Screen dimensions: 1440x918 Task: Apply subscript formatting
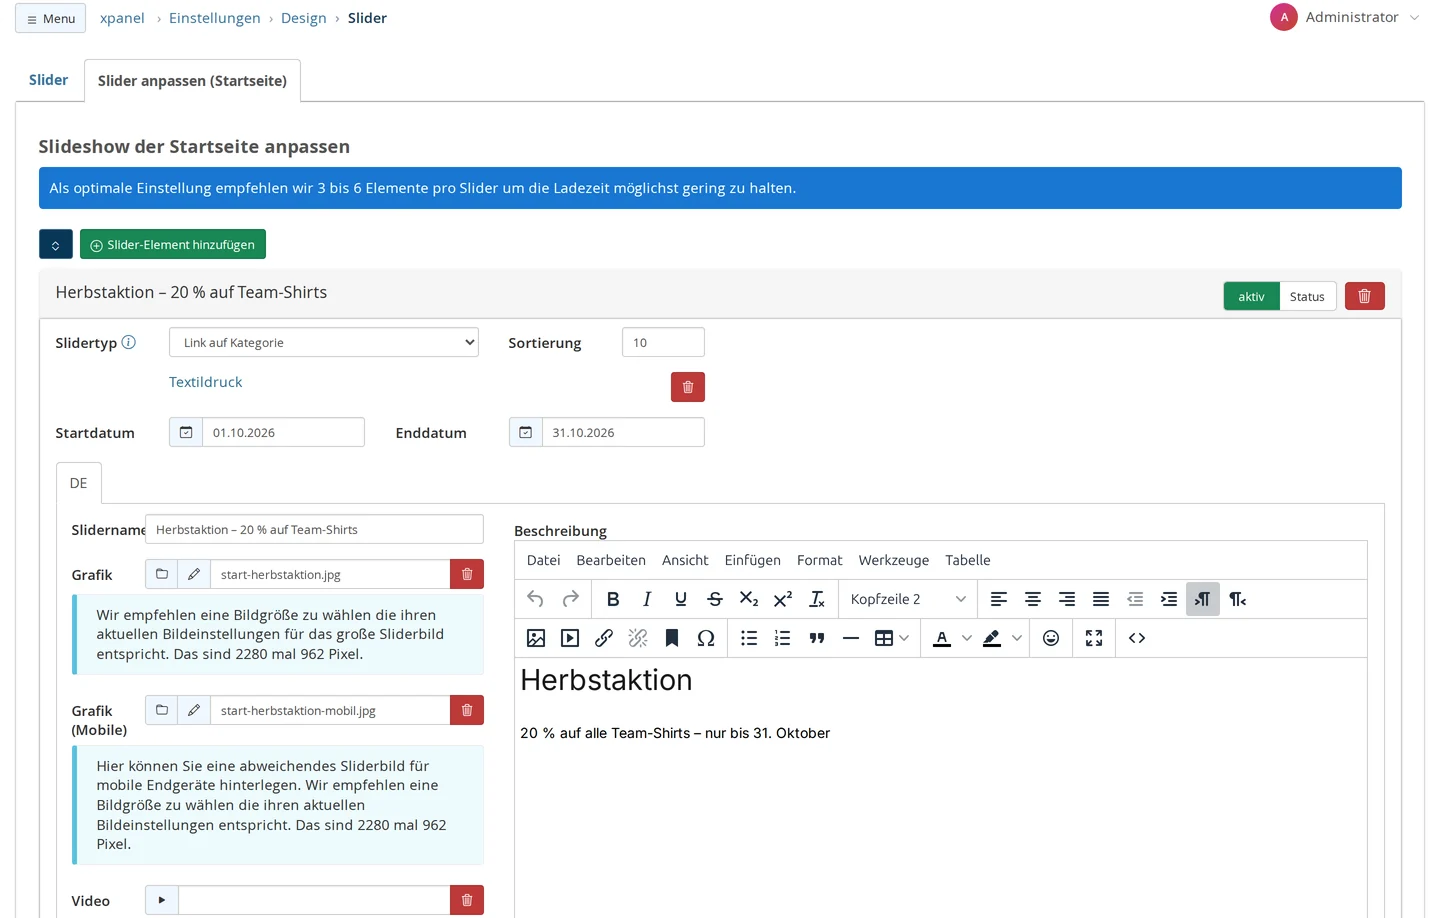(749, 599)
